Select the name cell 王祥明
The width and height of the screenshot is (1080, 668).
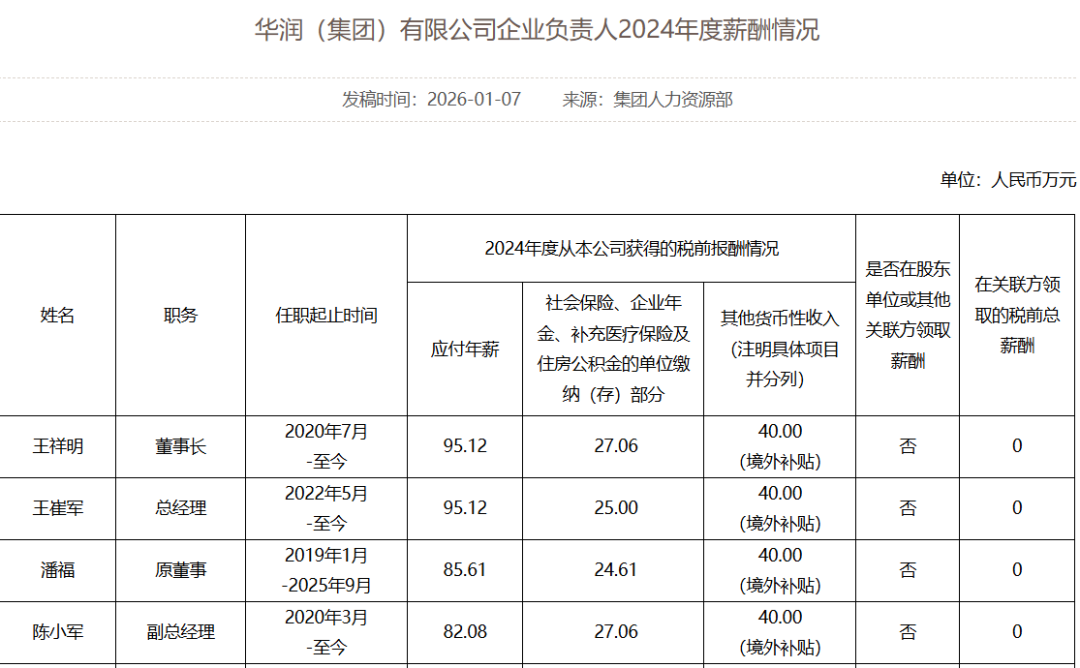pos(58,446)
